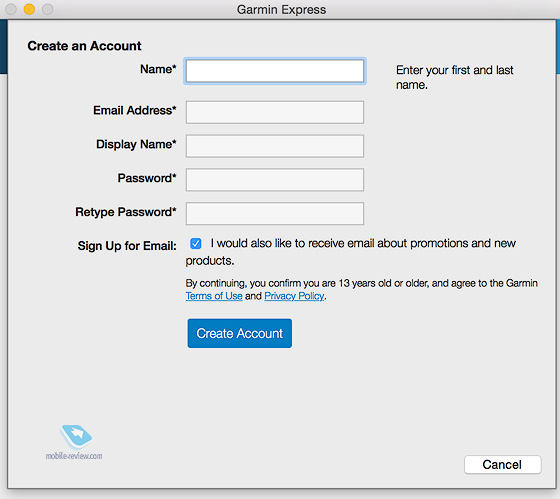
Task: Click the 'Enter your first and last name' hint
Action: click(x=454, y=78)
